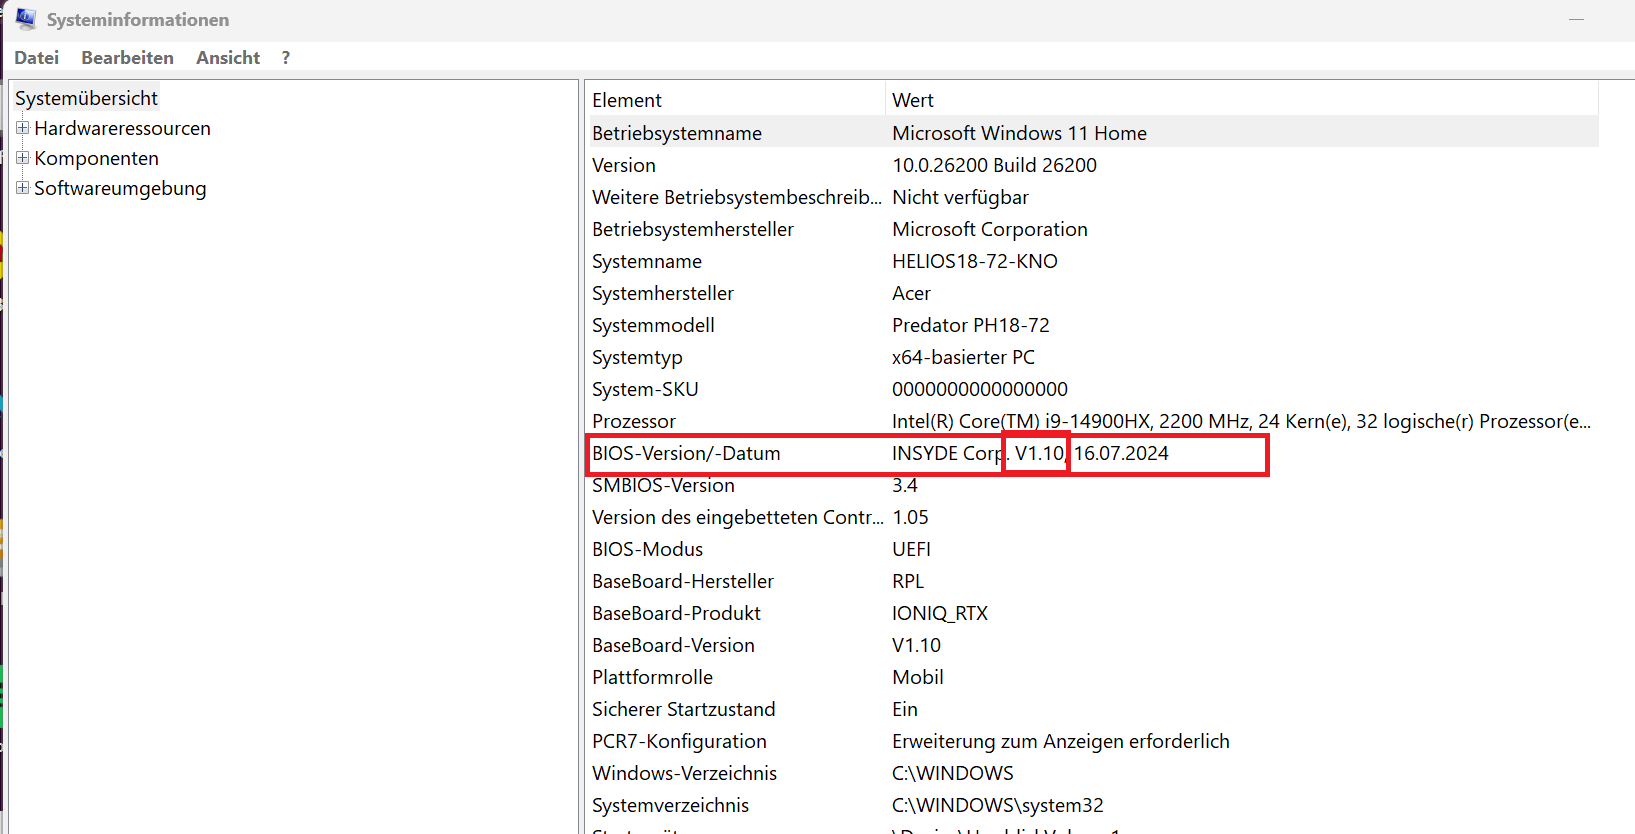Click the HELIOS18-72-KNO value
Screen dimensions: 1635x834
click(x=975, y=261)
